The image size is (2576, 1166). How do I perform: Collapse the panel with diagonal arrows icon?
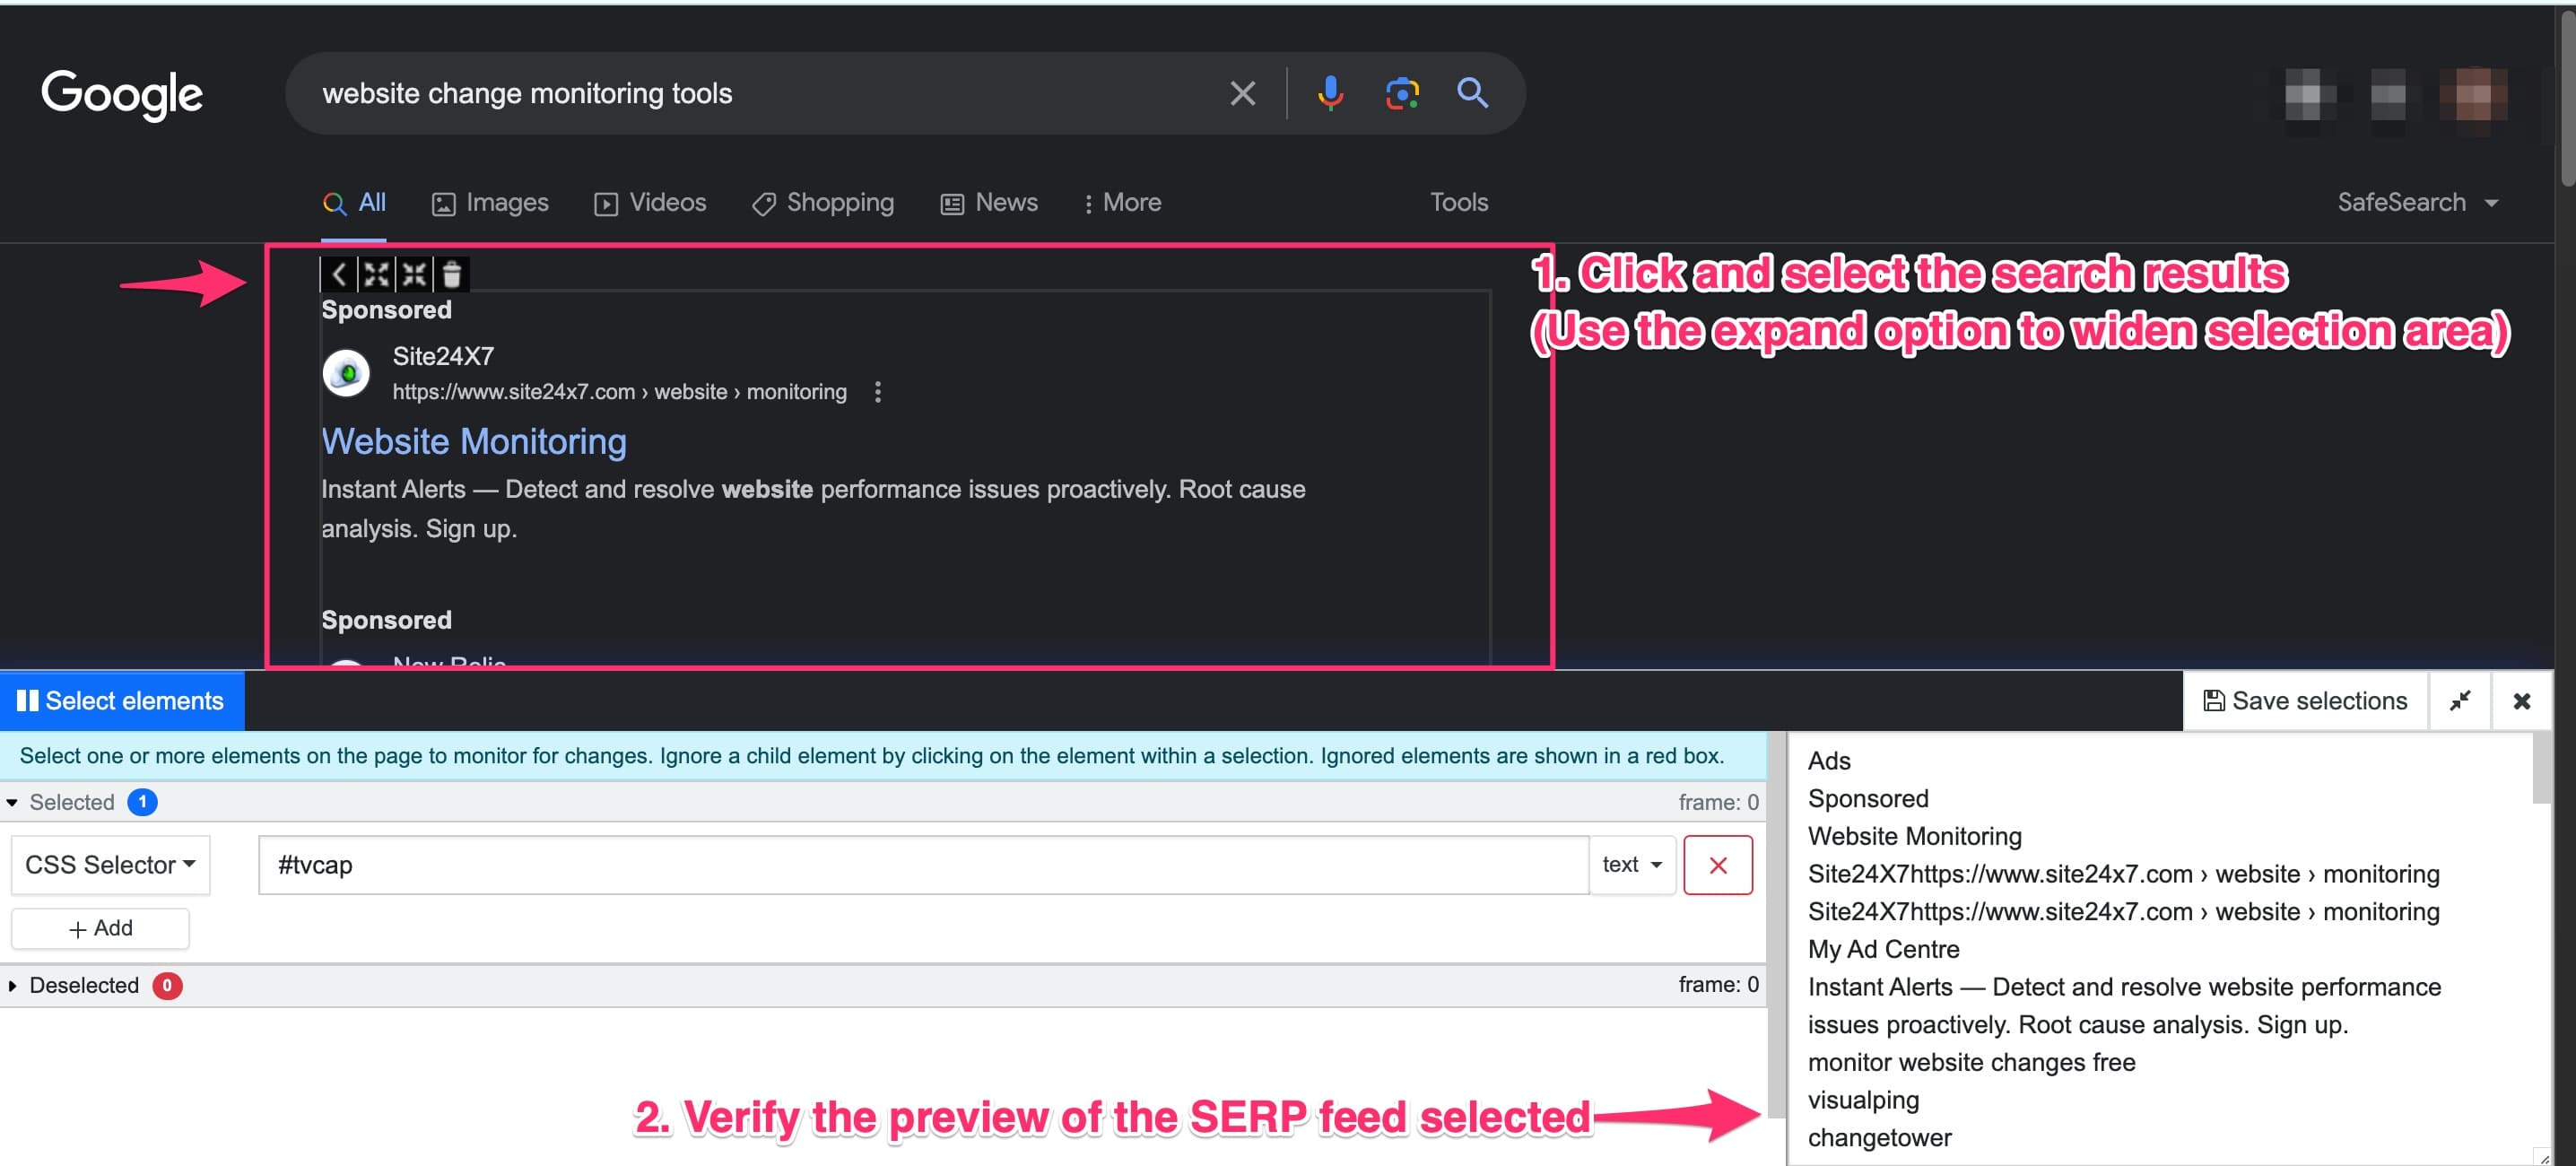pos(2461,700)
